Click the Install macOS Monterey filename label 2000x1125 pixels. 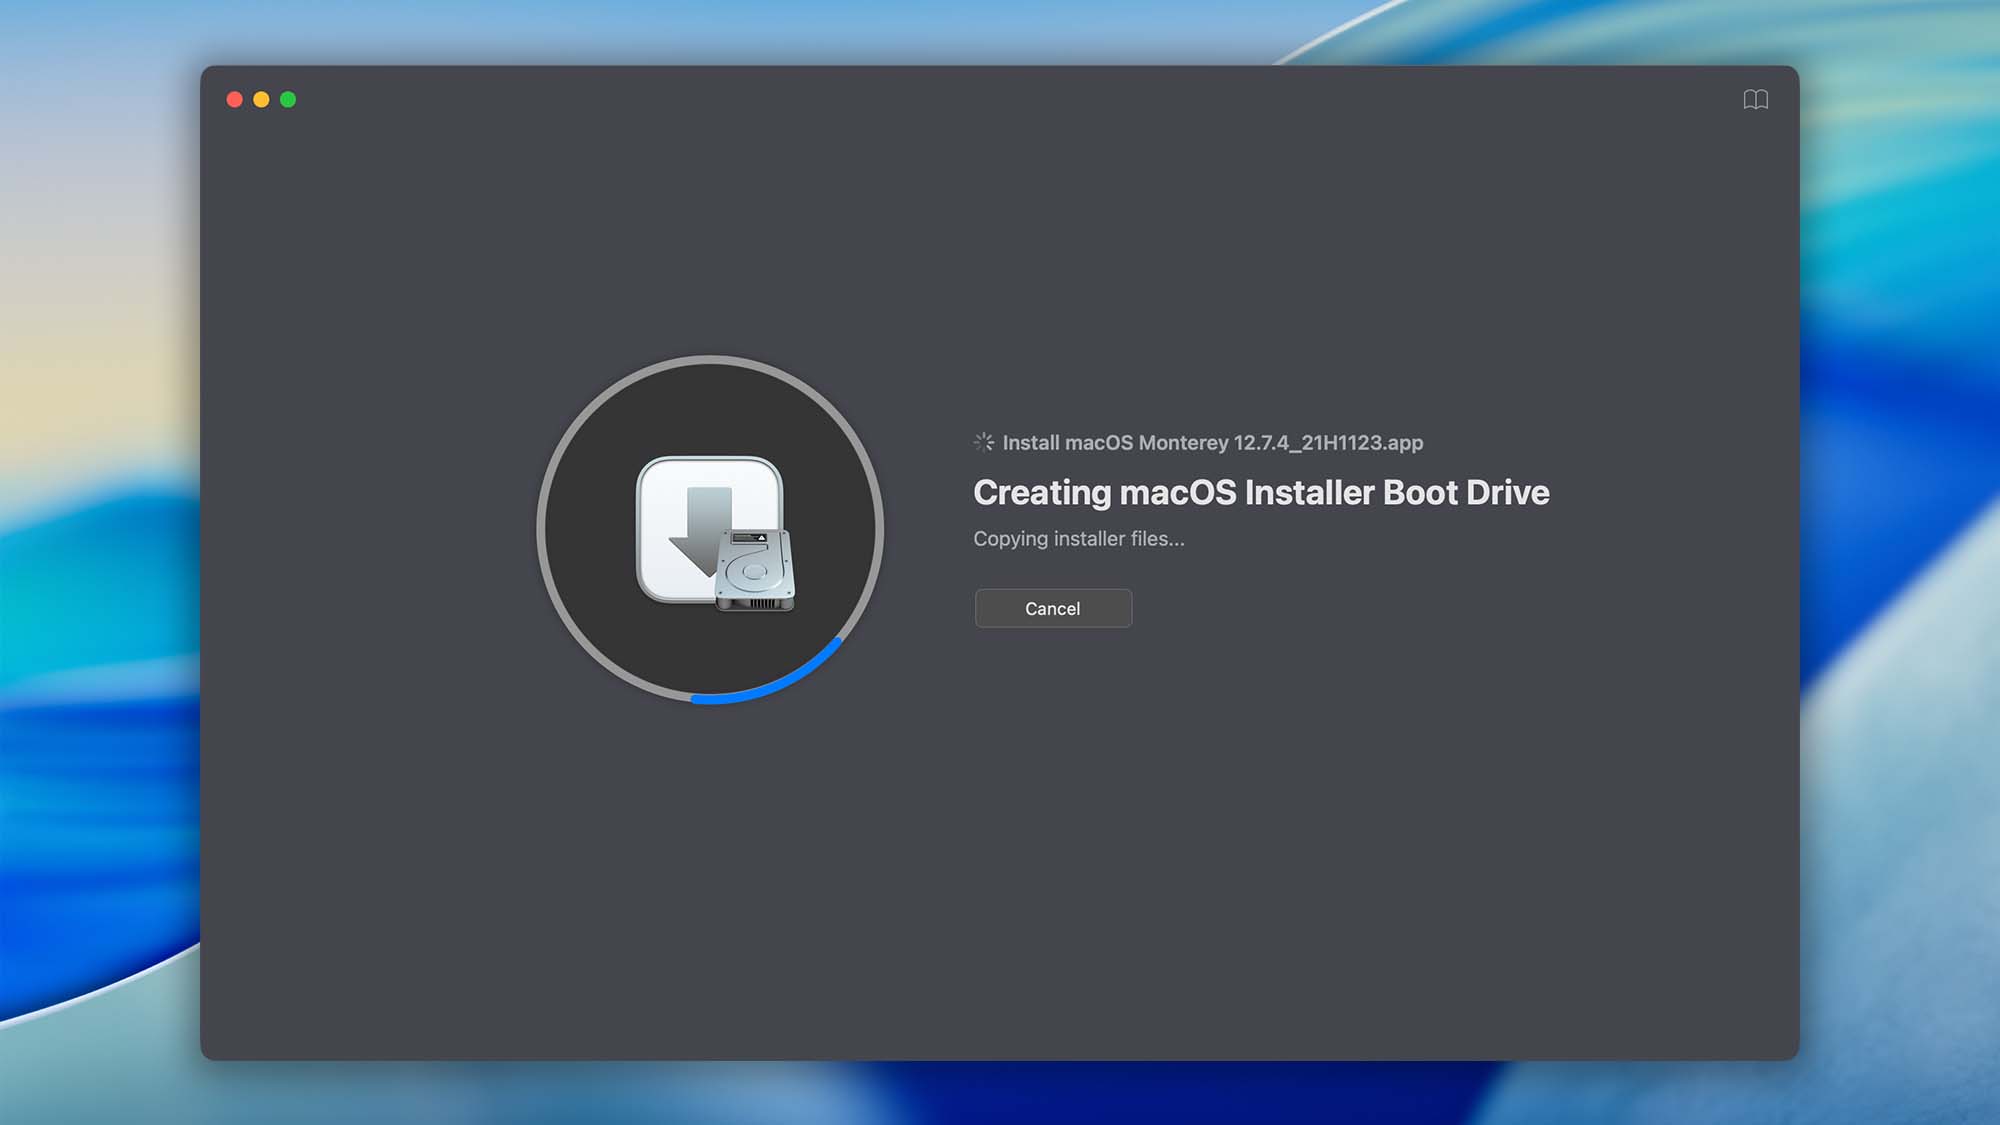click(1212, 442)
